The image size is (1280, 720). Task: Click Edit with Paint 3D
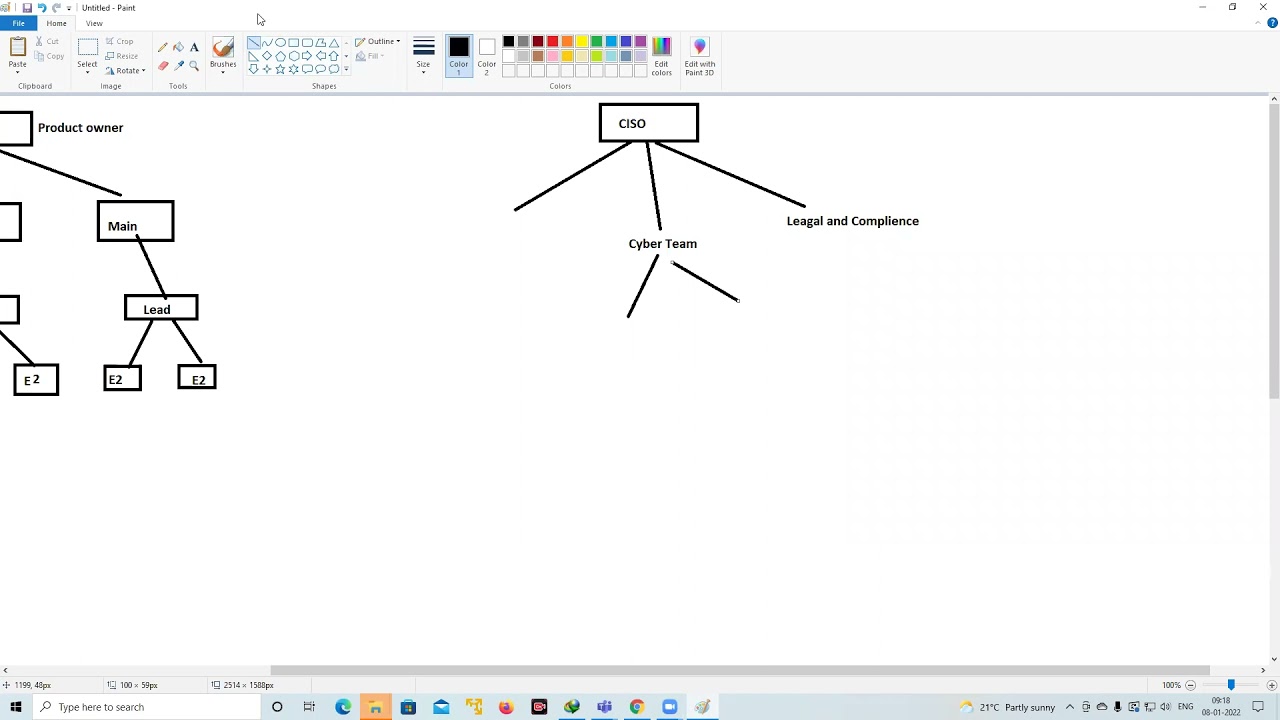tap(700, 57)
